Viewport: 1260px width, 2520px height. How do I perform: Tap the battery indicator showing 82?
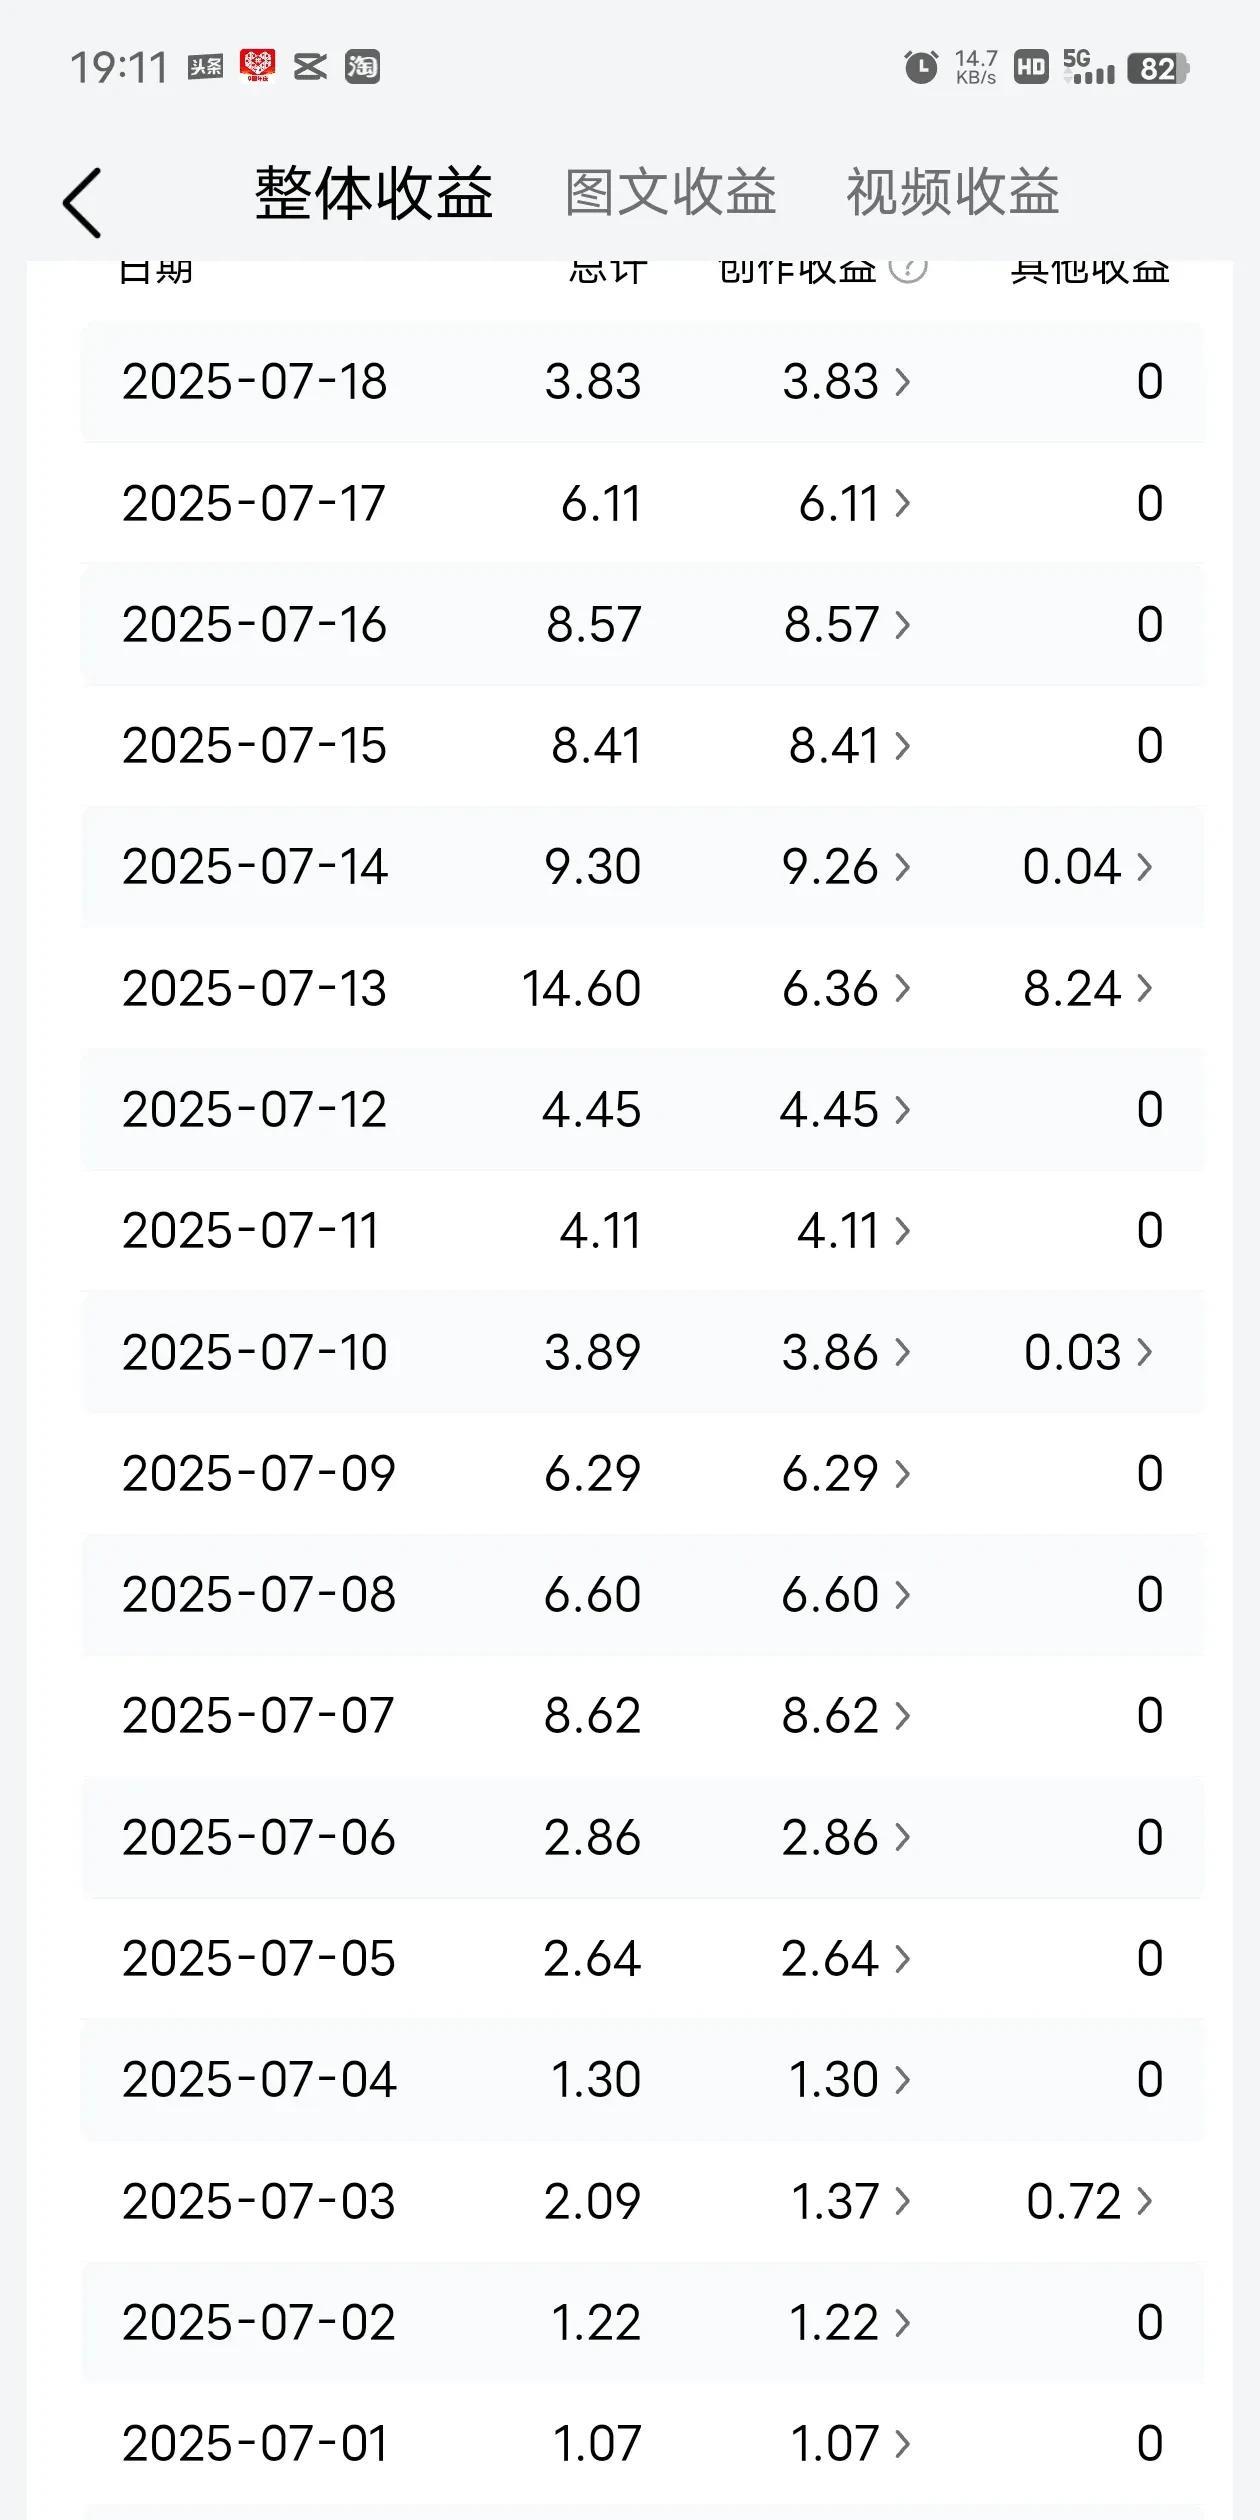[1158, 68]
